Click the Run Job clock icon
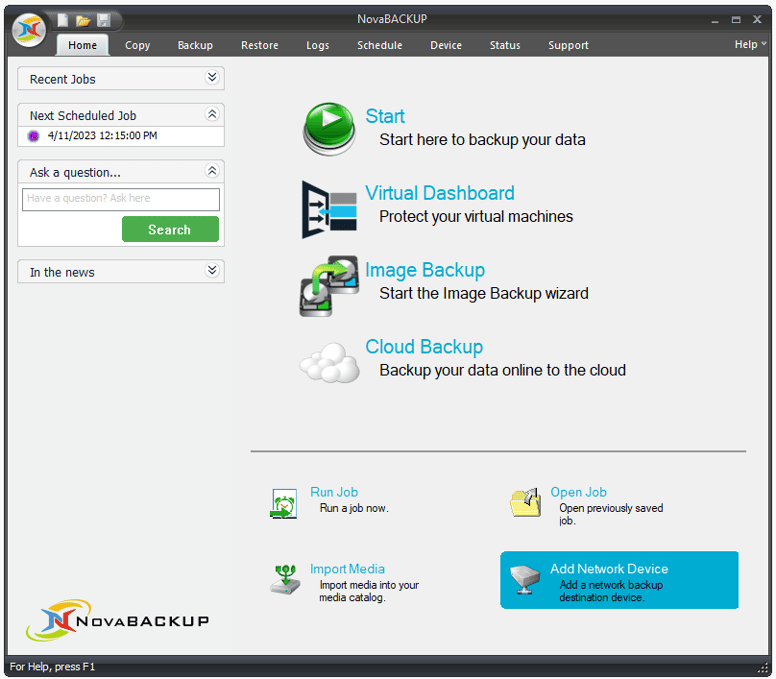The width and height of the screenshot is (776, 679). pyautogui.click(x=284, y=503)
